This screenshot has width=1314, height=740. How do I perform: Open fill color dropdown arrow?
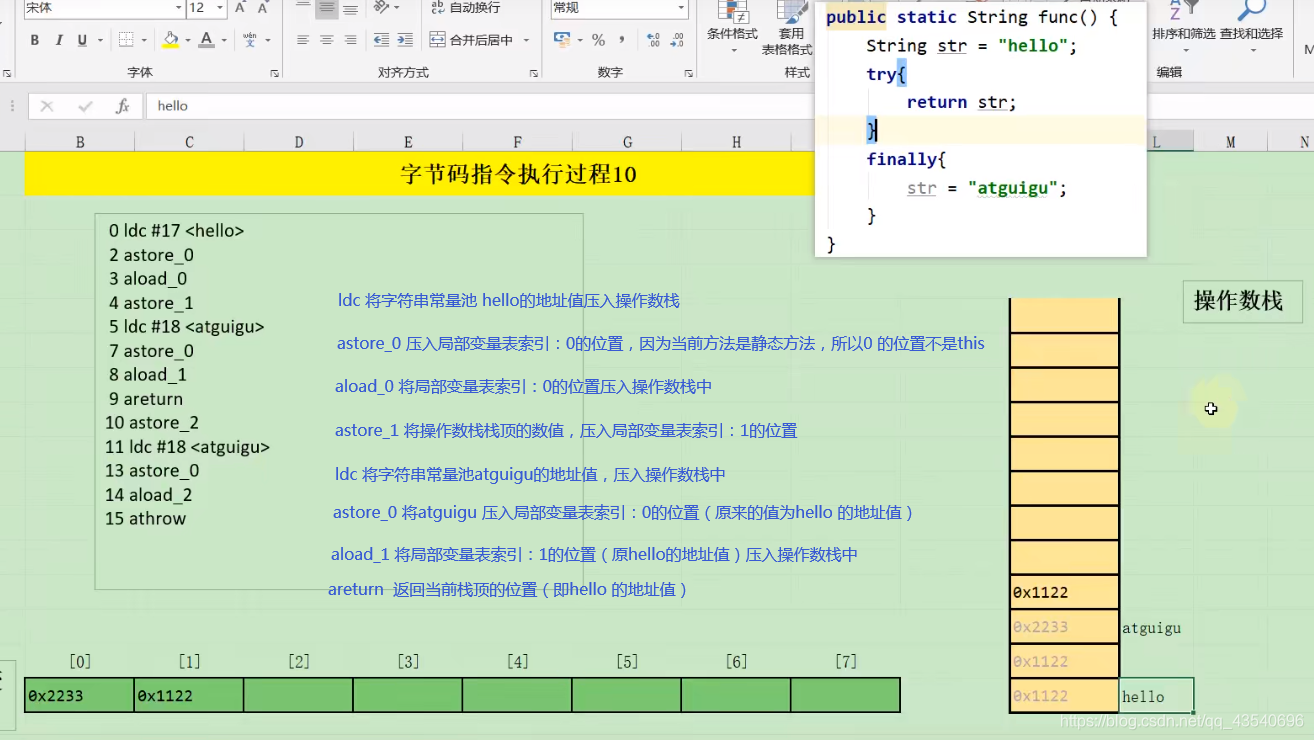[188, 40]
